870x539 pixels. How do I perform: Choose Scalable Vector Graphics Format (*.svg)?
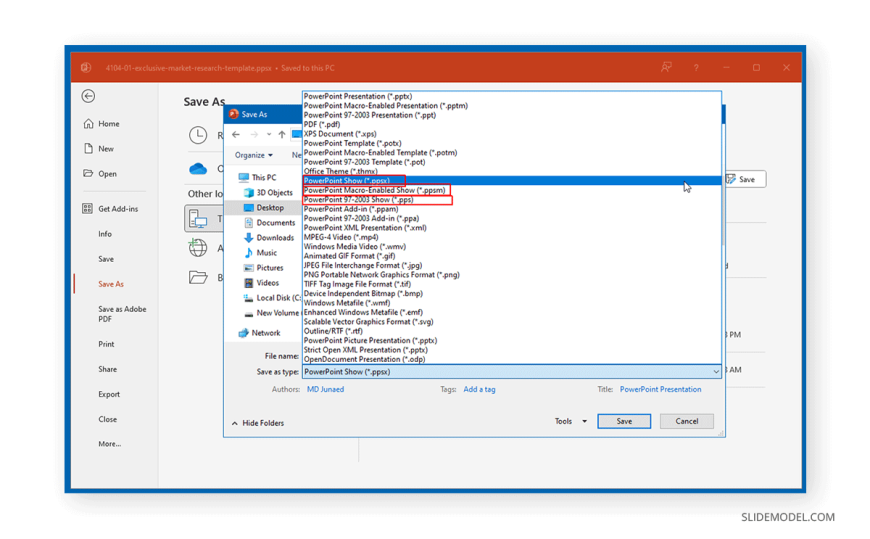click(x=512, y=321)
